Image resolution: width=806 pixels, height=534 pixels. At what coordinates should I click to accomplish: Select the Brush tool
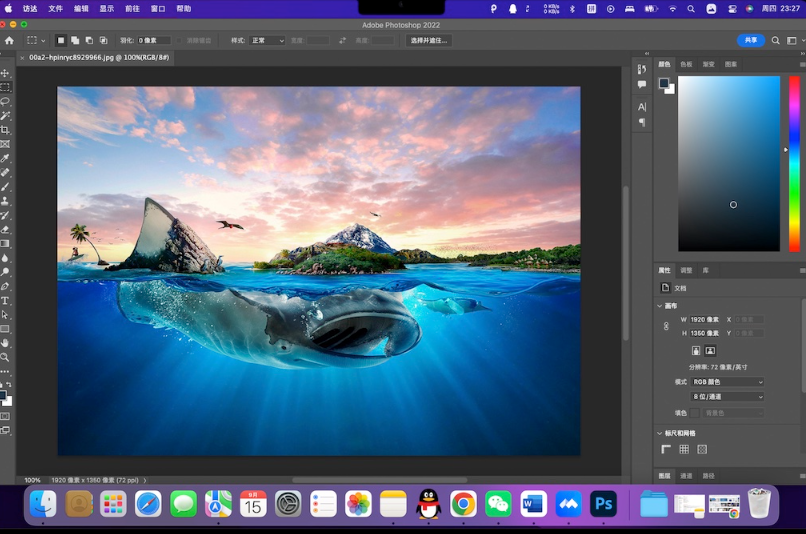[x=5, y=187]
